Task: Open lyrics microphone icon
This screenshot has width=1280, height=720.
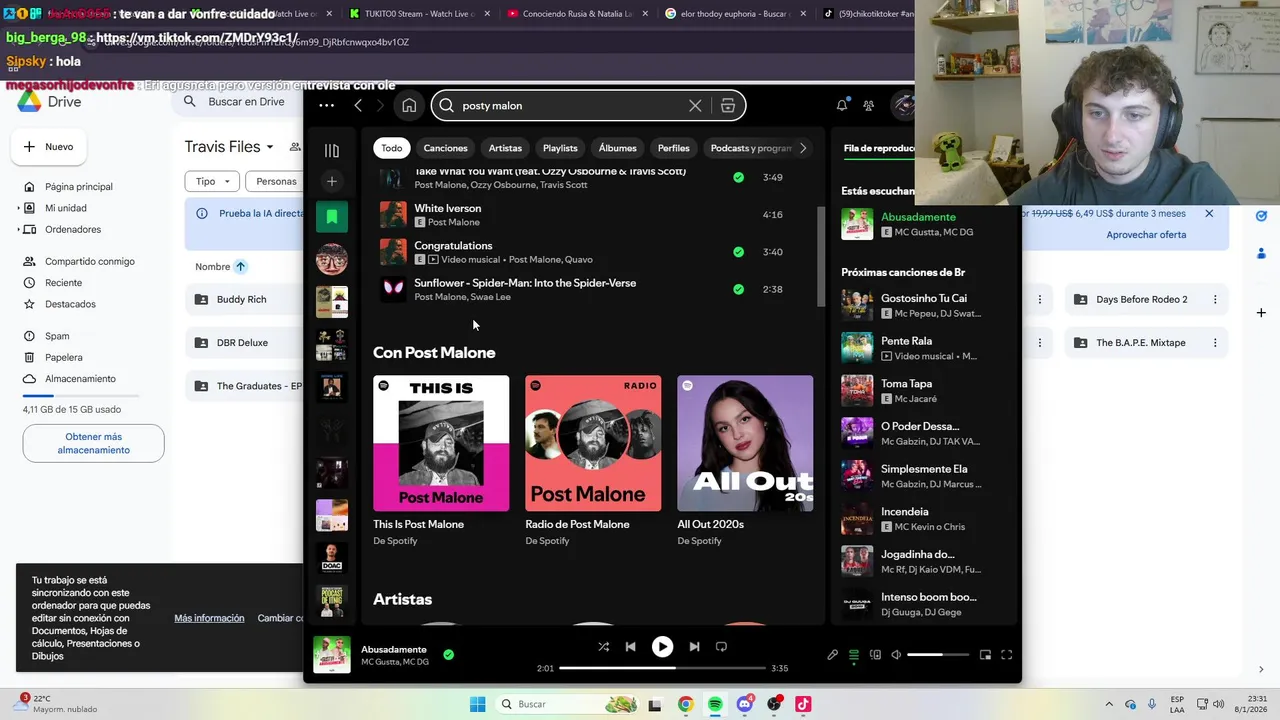Action: click(x=832, y=655)
